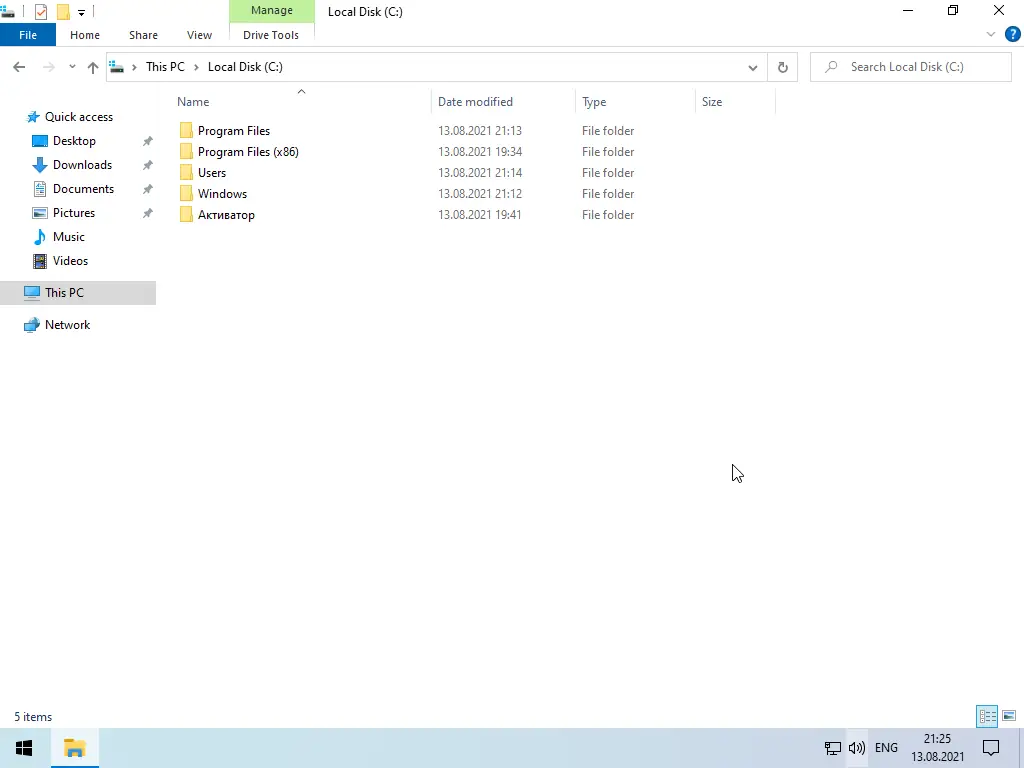Viewport: 1024px width, 768px height.
Task: Sort by the Name column header
Action: coord(301,102)
